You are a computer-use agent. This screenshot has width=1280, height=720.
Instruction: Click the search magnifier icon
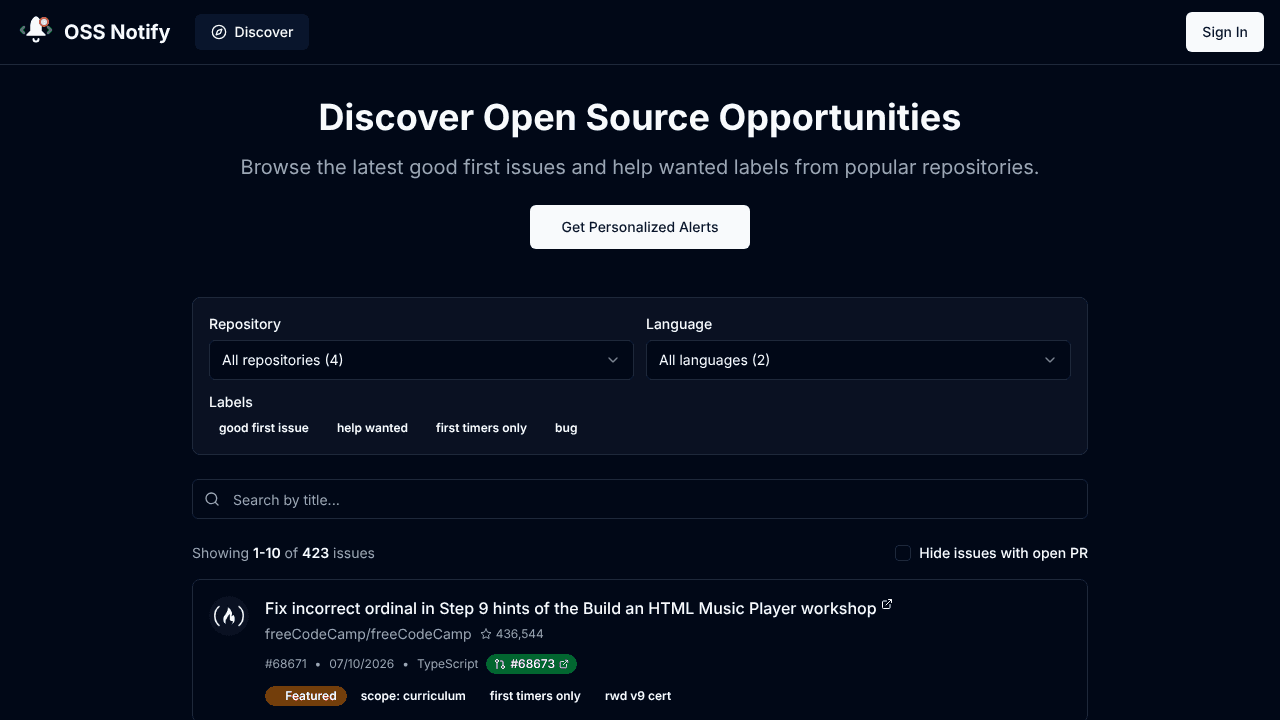212,499
